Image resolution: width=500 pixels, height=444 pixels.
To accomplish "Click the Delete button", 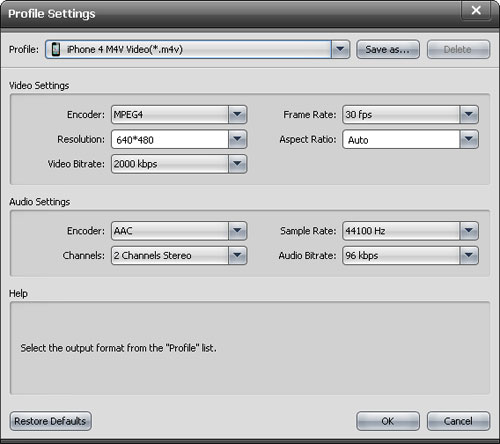I will click(458, 49).
